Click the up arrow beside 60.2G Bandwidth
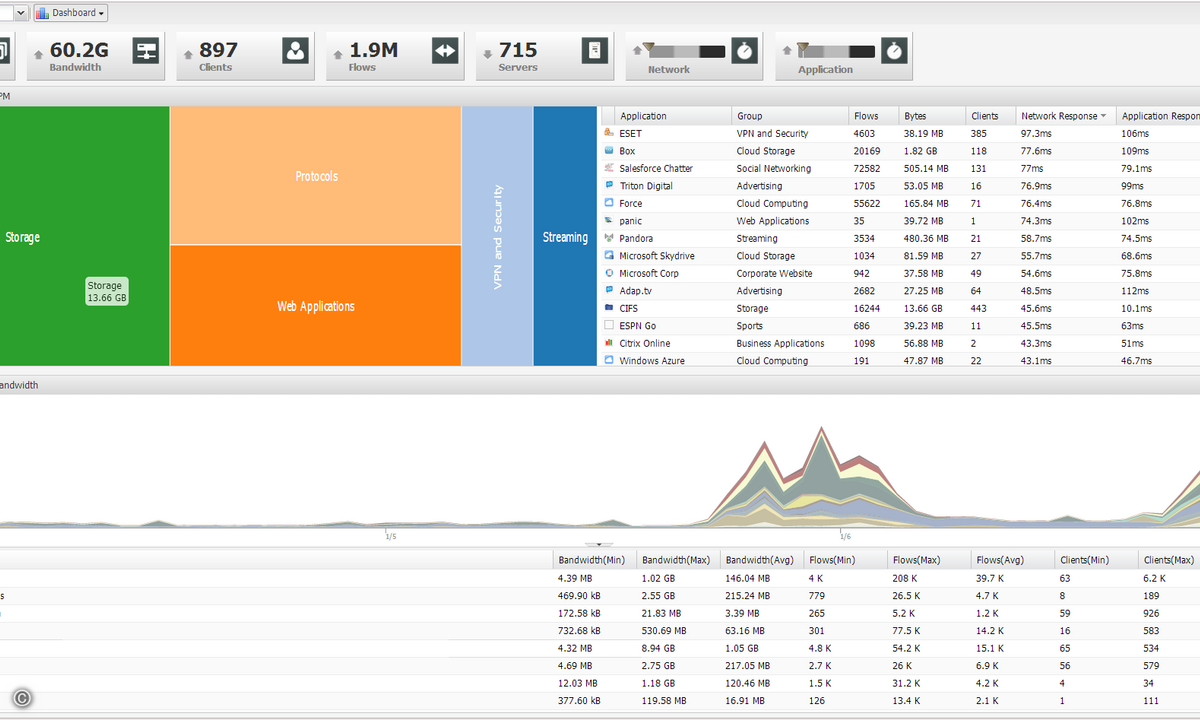1200x720 pixels. point(39,53)
